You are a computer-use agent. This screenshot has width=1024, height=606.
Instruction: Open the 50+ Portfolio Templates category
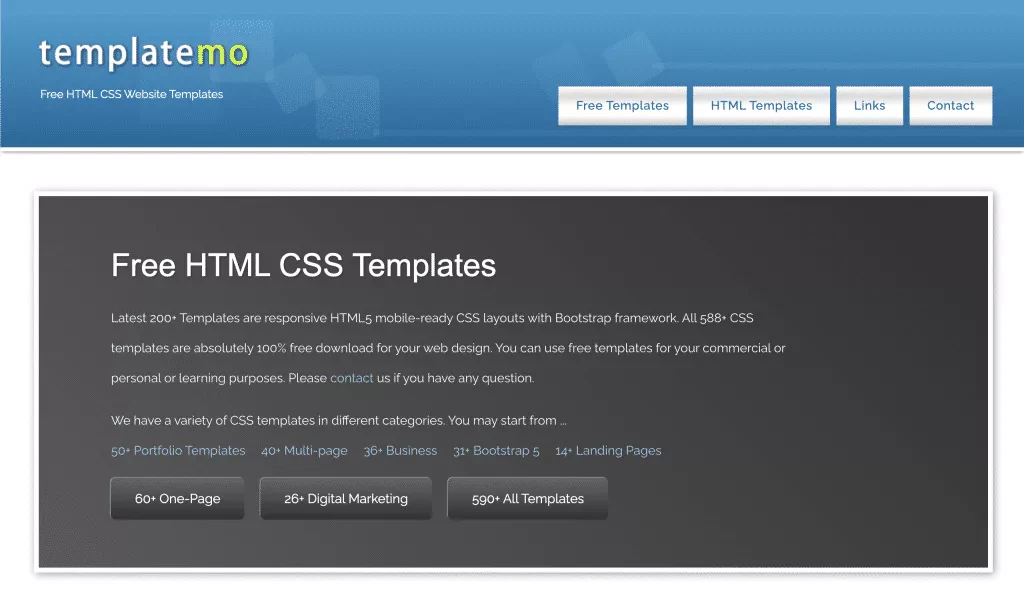tap(178, 451)
